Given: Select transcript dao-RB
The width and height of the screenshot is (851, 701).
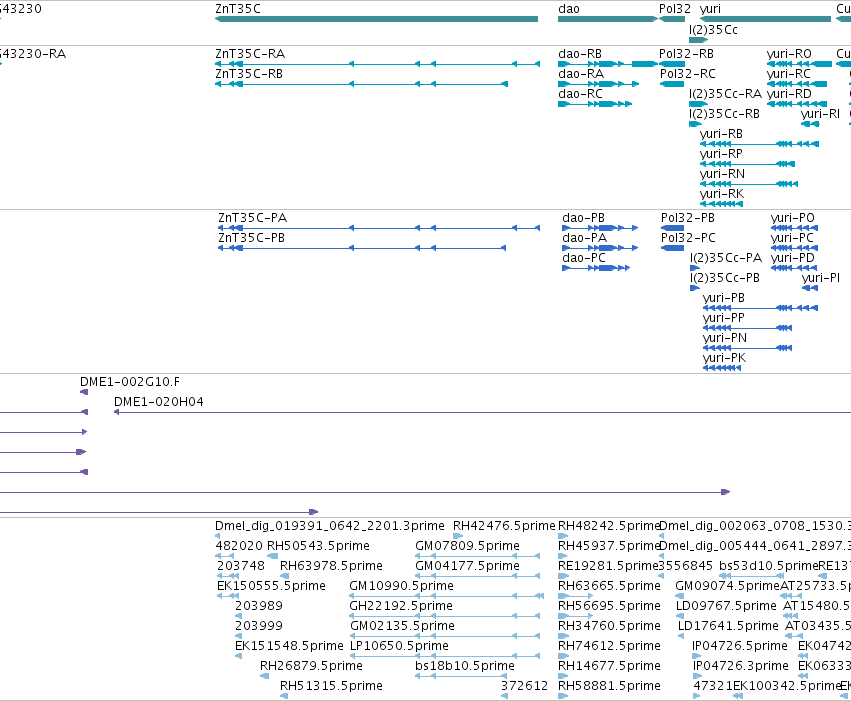Looking at the screenshot, I should click(608, 64).
